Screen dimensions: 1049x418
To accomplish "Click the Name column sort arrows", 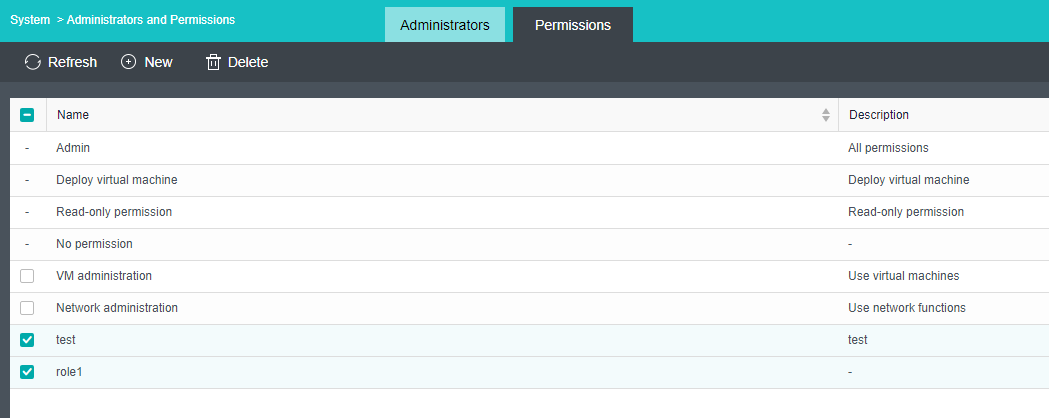I will point(825,115).
